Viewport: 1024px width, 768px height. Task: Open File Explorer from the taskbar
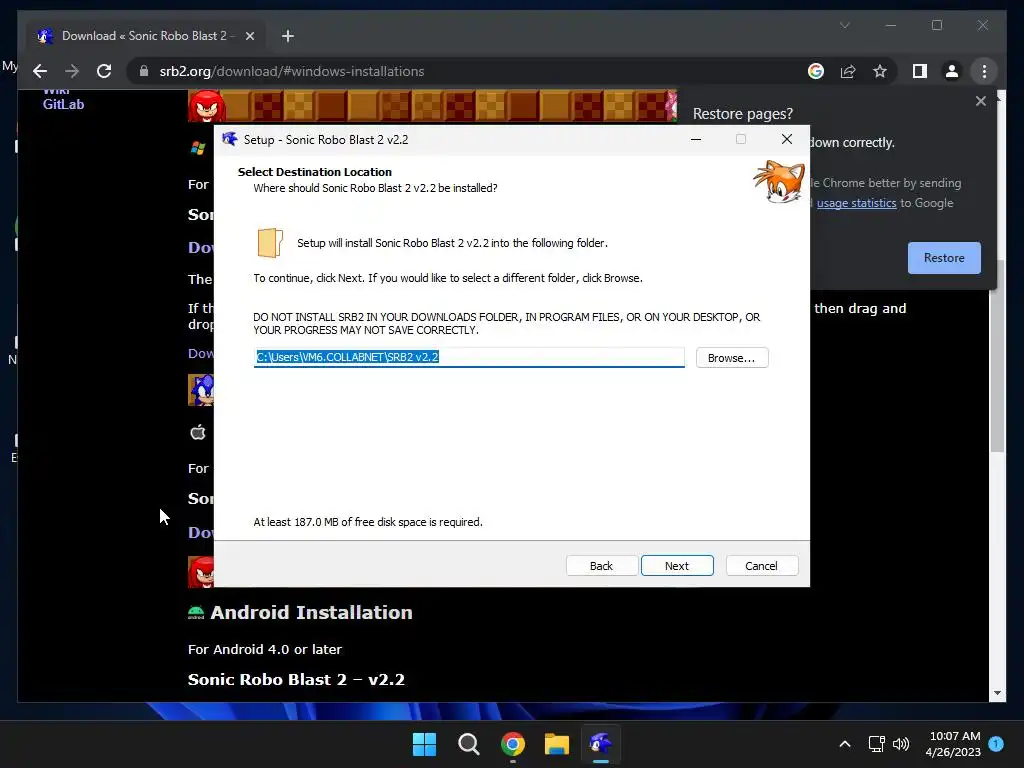(x=557, y=744)
